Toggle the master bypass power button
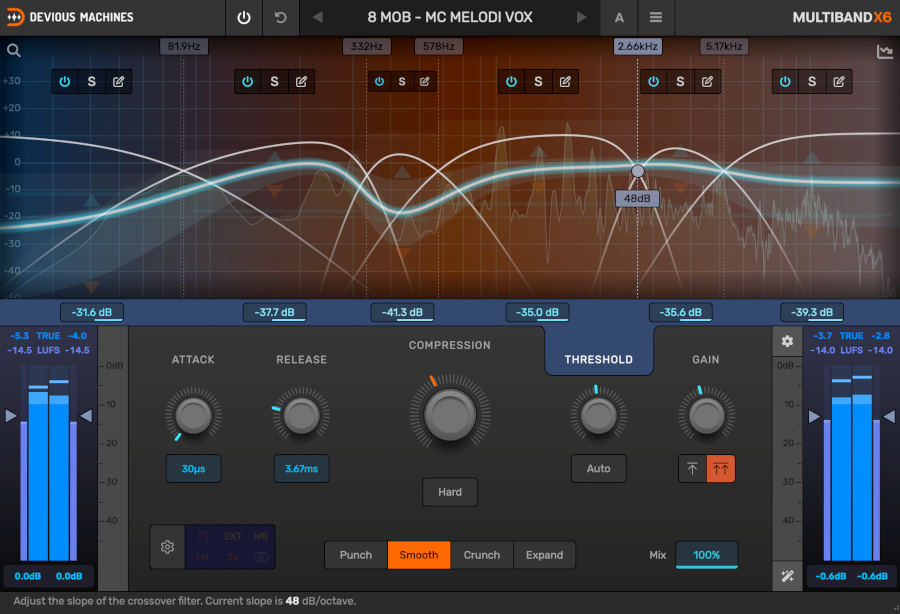This screenshot has height=614, width=900. (244, 17)
